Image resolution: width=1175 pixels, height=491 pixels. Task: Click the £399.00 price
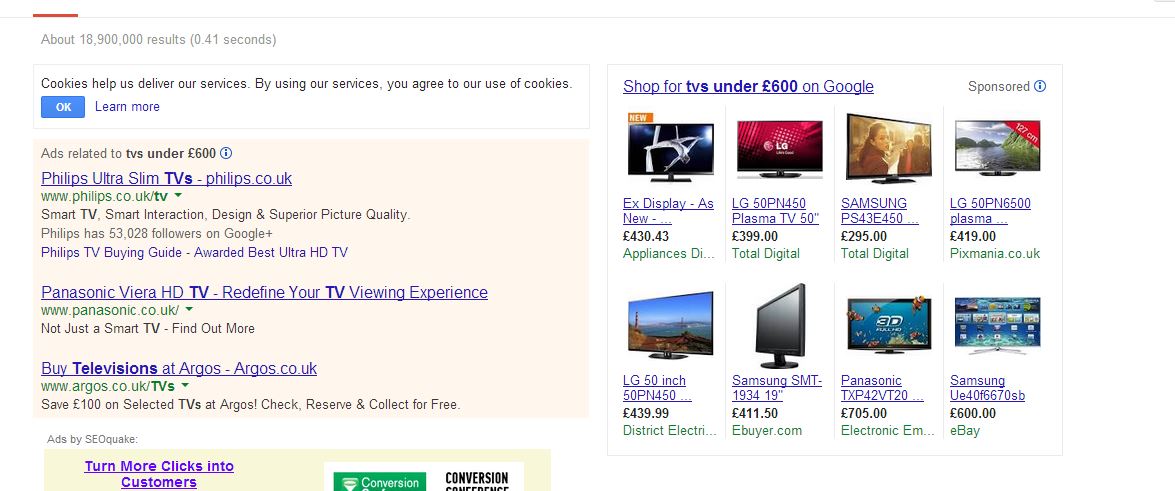coord(755,236)
